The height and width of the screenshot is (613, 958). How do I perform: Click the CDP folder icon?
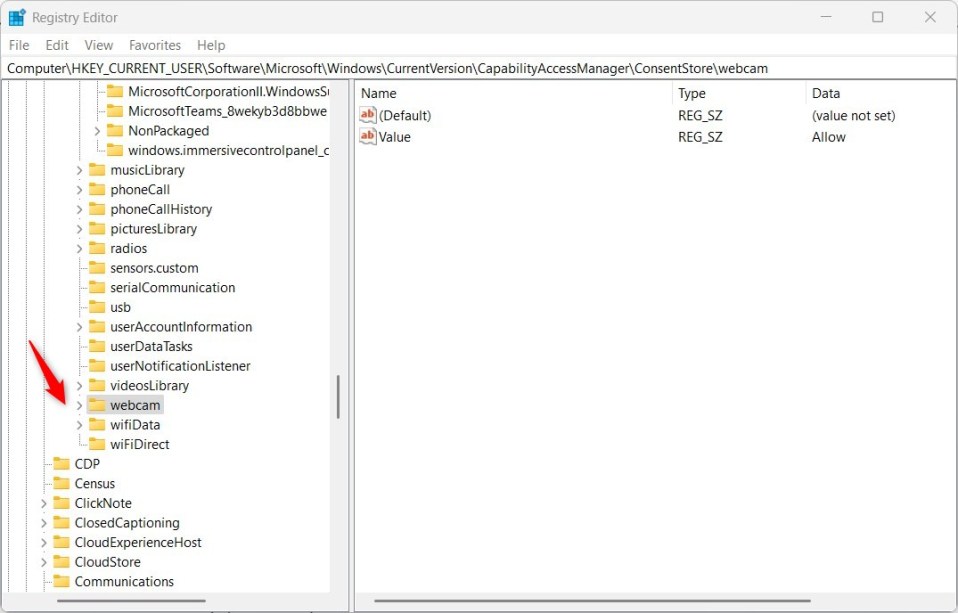tap(61, 464)
